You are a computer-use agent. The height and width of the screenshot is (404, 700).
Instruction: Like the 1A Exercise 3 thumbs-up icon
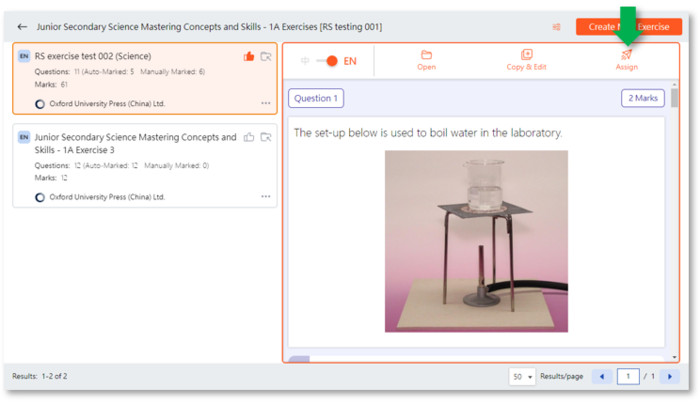pos(249,137)
